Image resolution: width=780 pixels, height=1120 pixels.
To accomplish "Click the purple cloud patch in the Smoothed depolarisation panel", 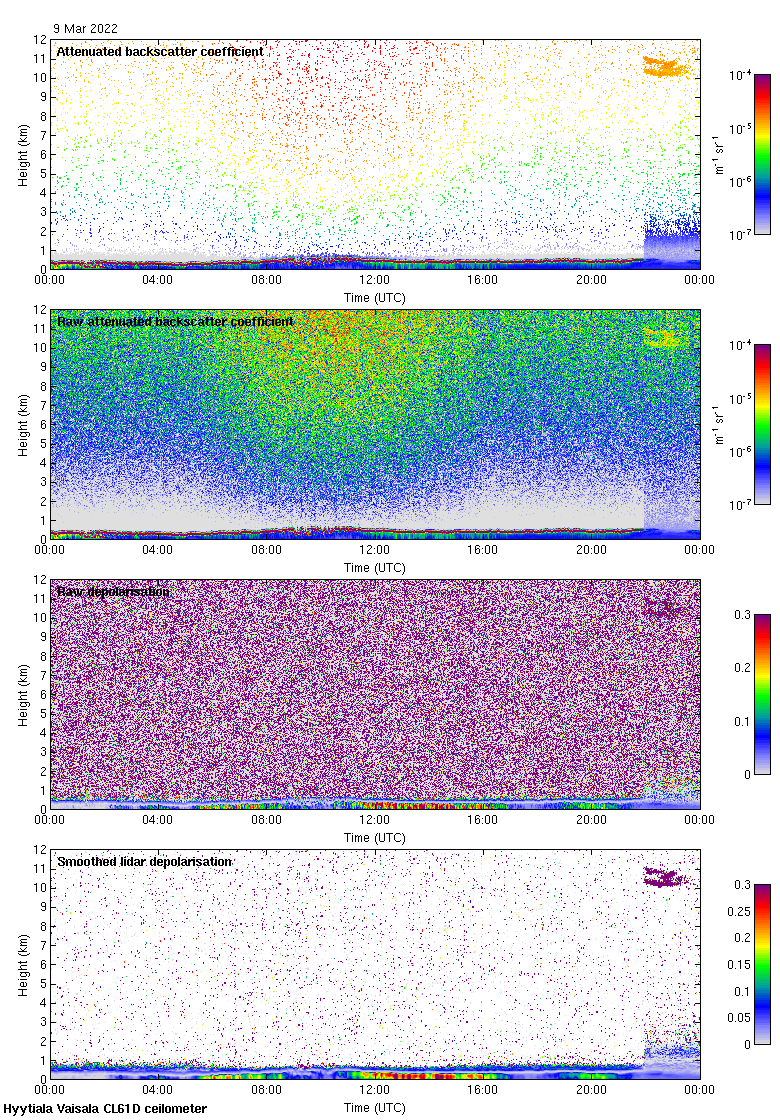I will pyautogui.click(x=664, y=877).
